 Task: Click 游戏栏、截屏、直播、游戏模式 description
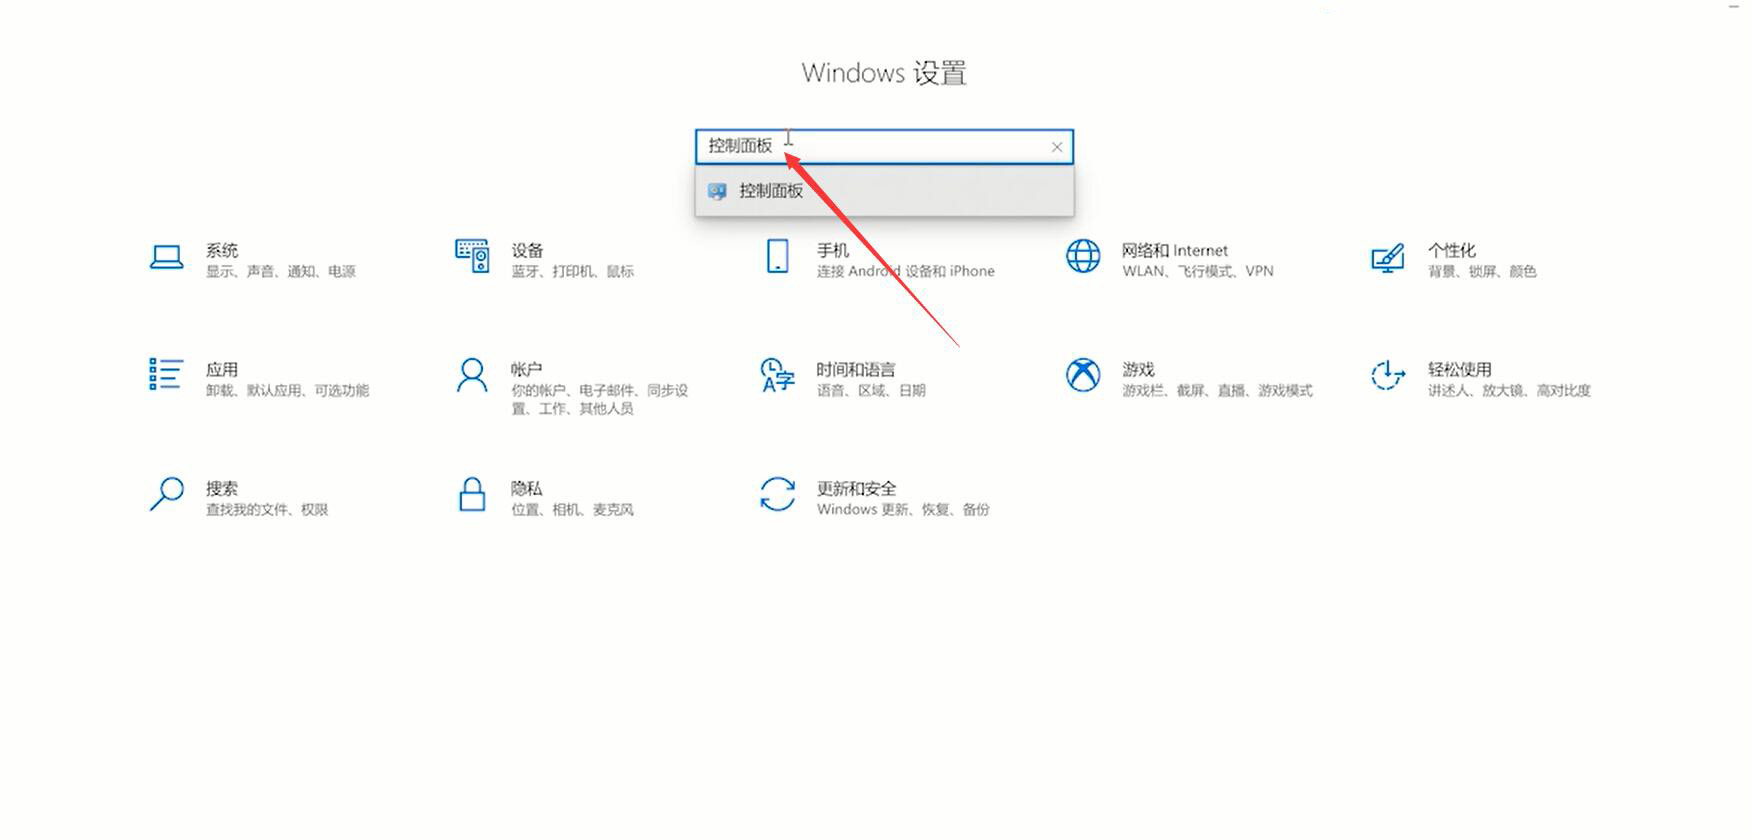click(1217, 390)
